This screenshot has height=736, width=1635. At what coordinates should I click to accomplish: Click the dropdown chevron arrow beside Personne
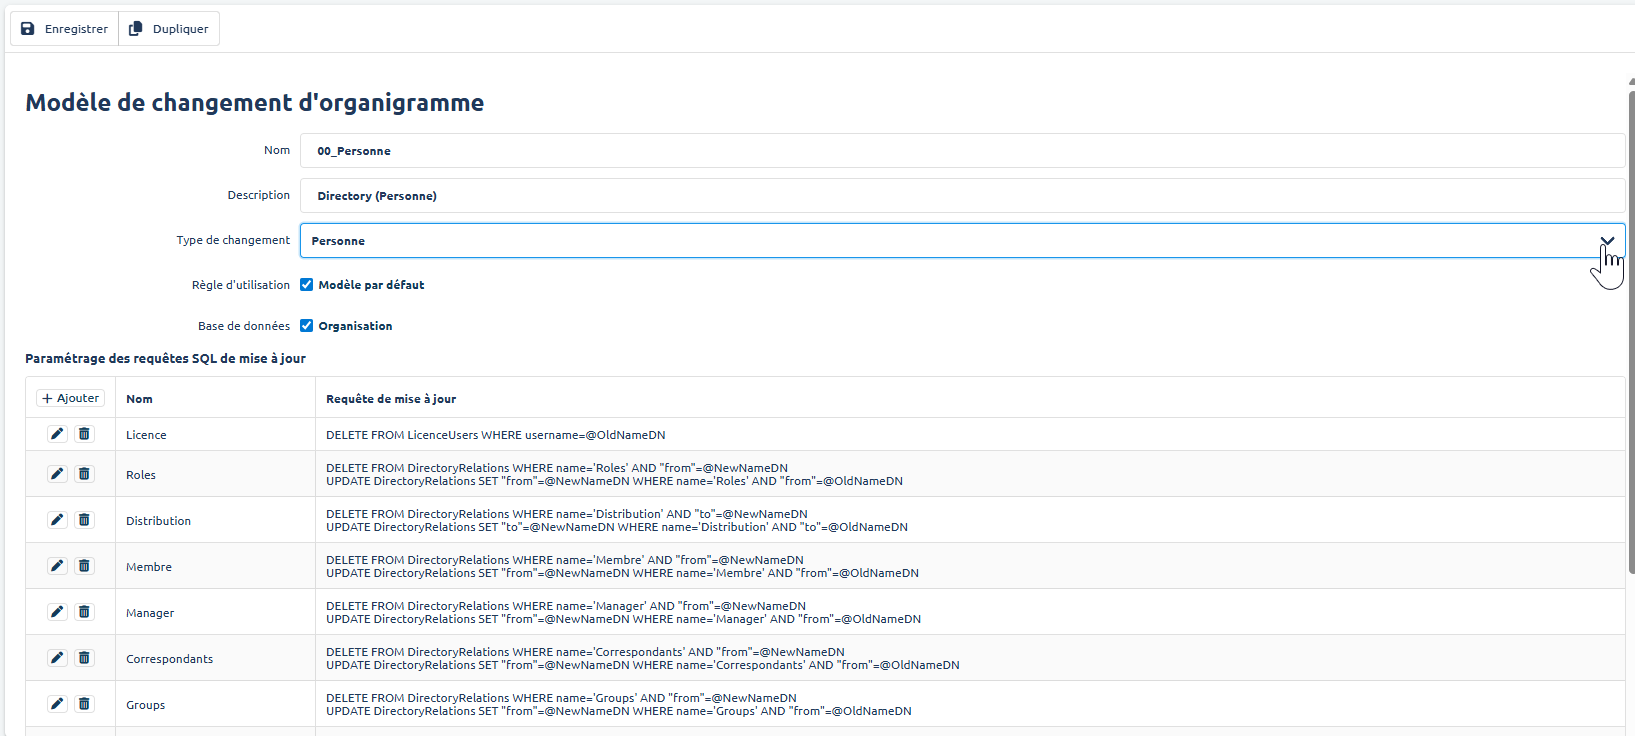1607,241
